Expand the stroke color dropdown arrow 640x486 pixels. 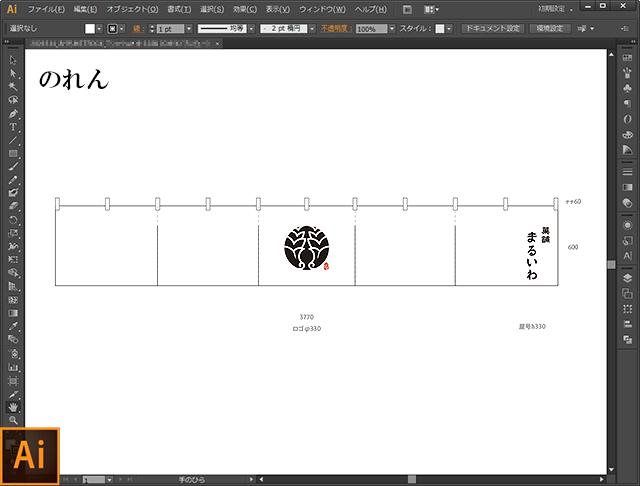point(122,29)
